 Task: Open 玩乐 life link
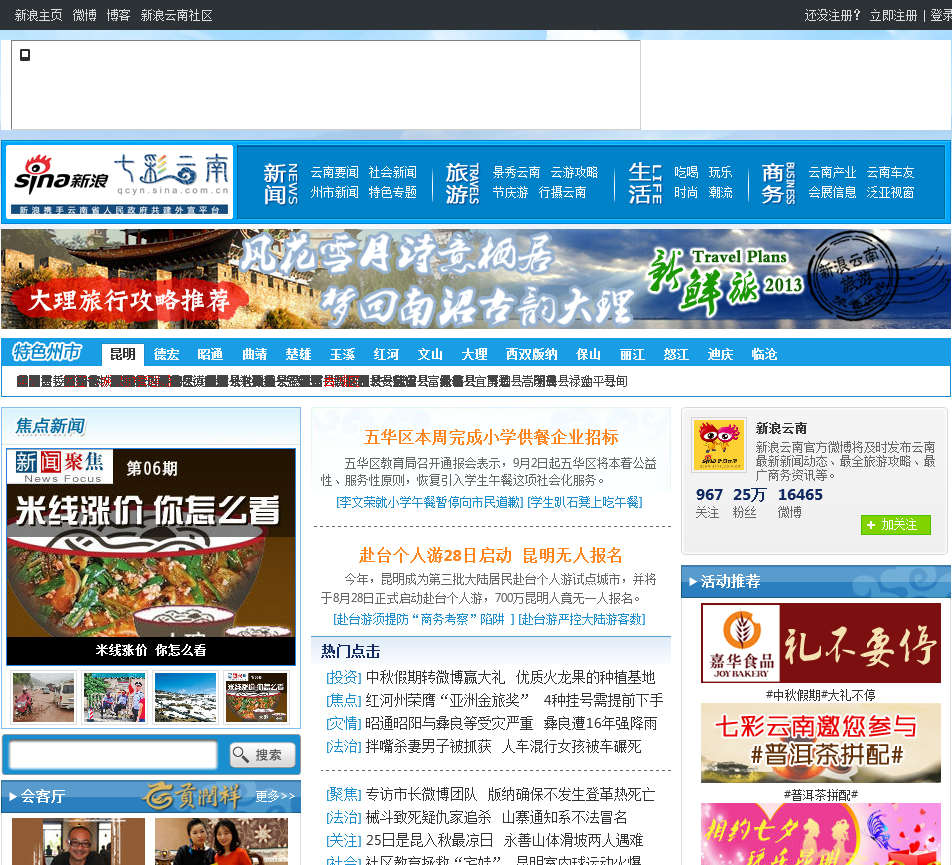pyautogui.click(x=720, y=172)
